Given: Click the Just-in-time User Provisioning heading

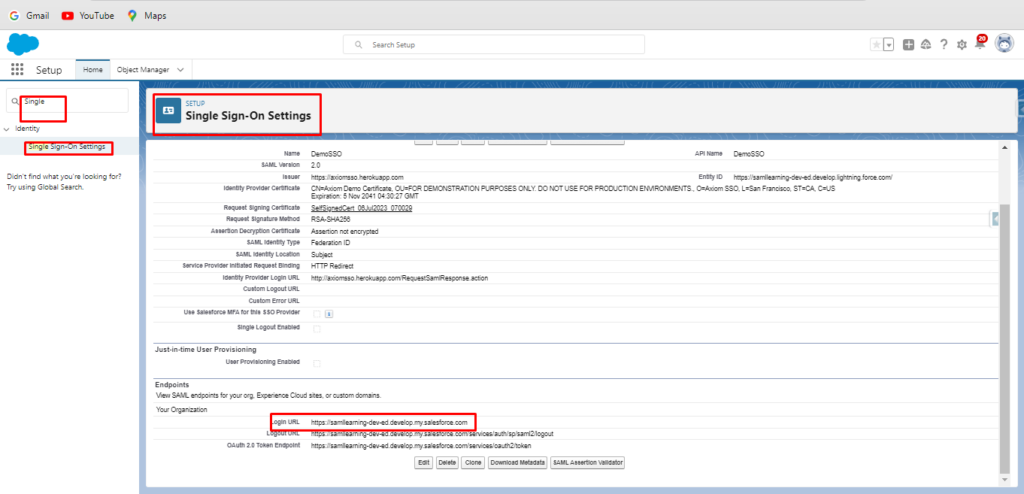Looking at the screenshot, I should [x=204, y=350].
